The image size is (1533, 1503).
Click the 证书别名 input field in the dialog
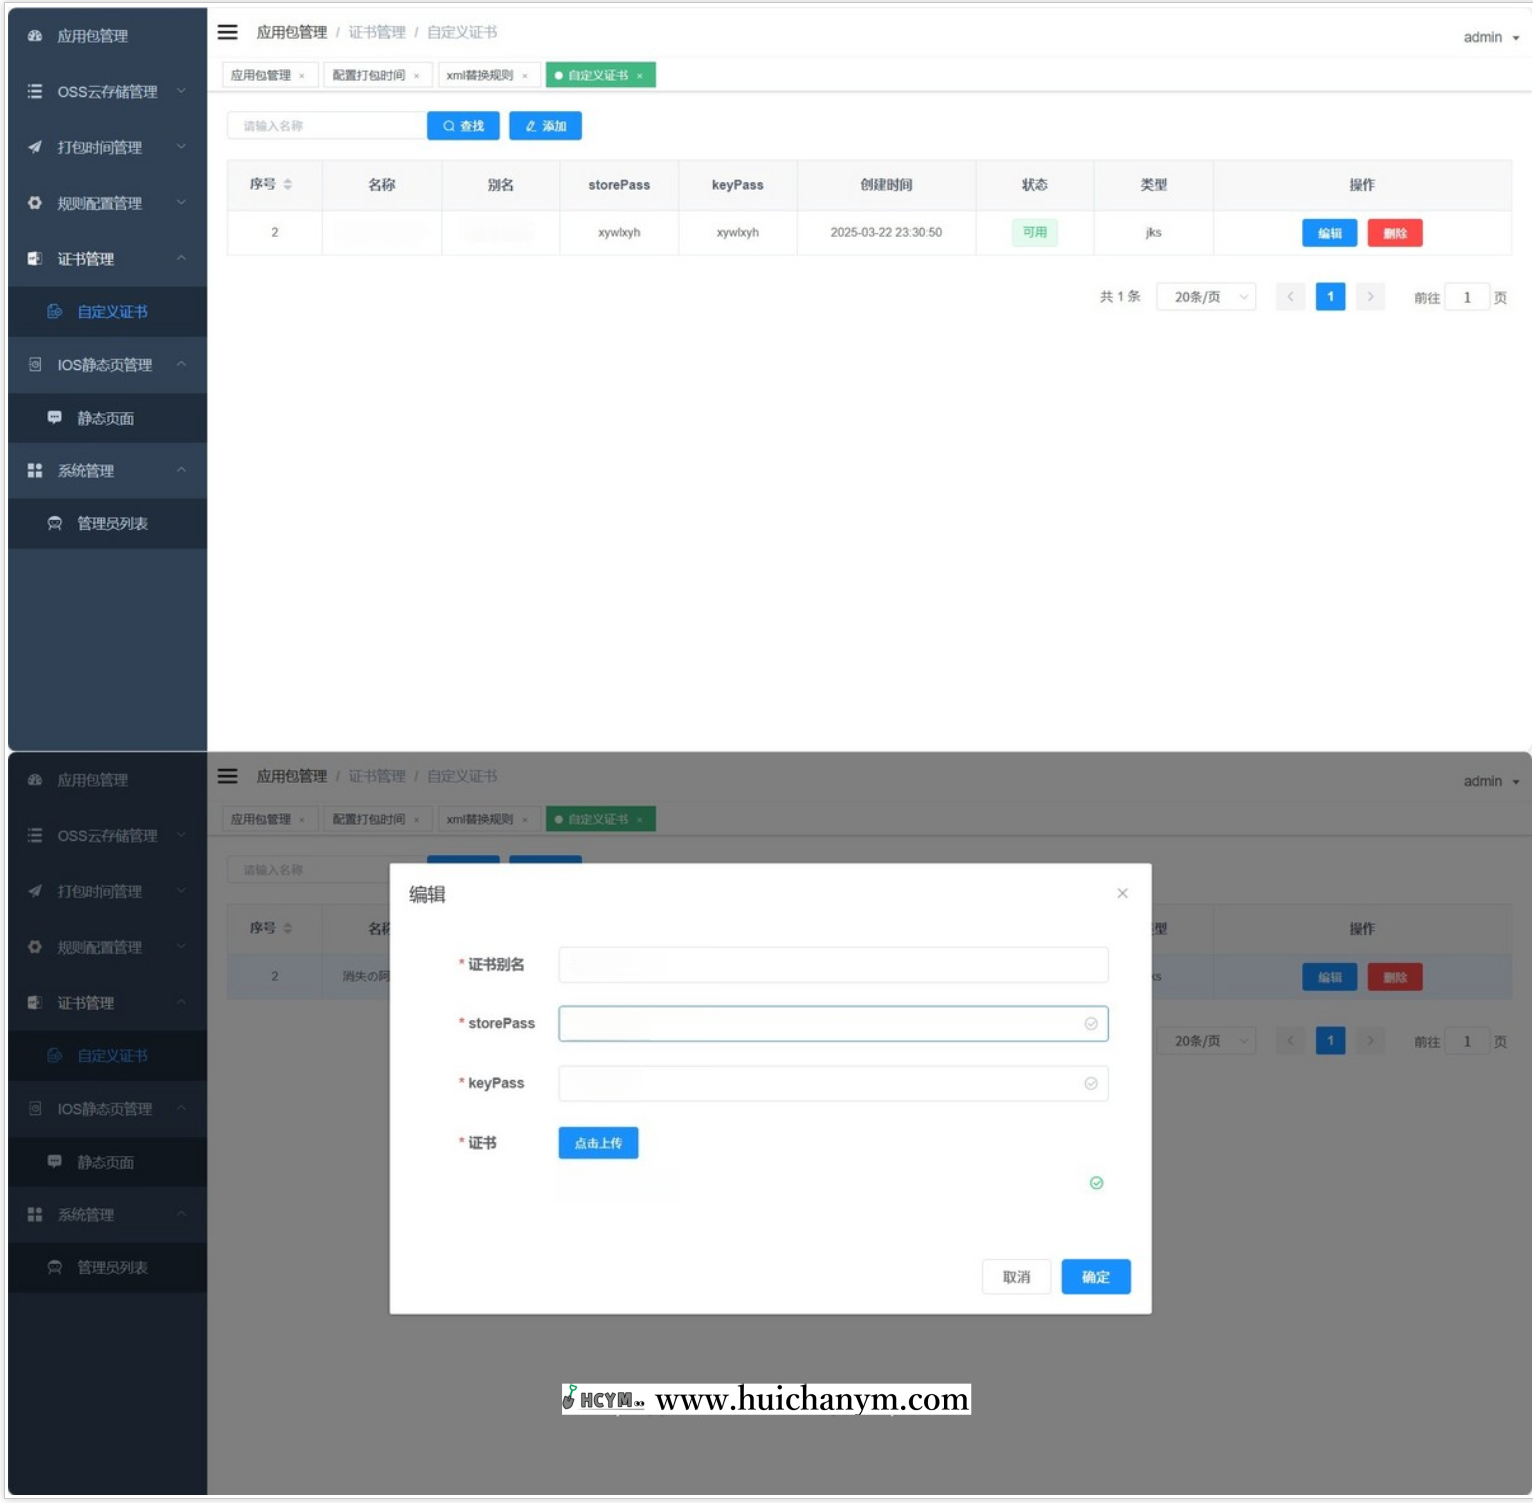pyautogui.click(x=833, y=965)
